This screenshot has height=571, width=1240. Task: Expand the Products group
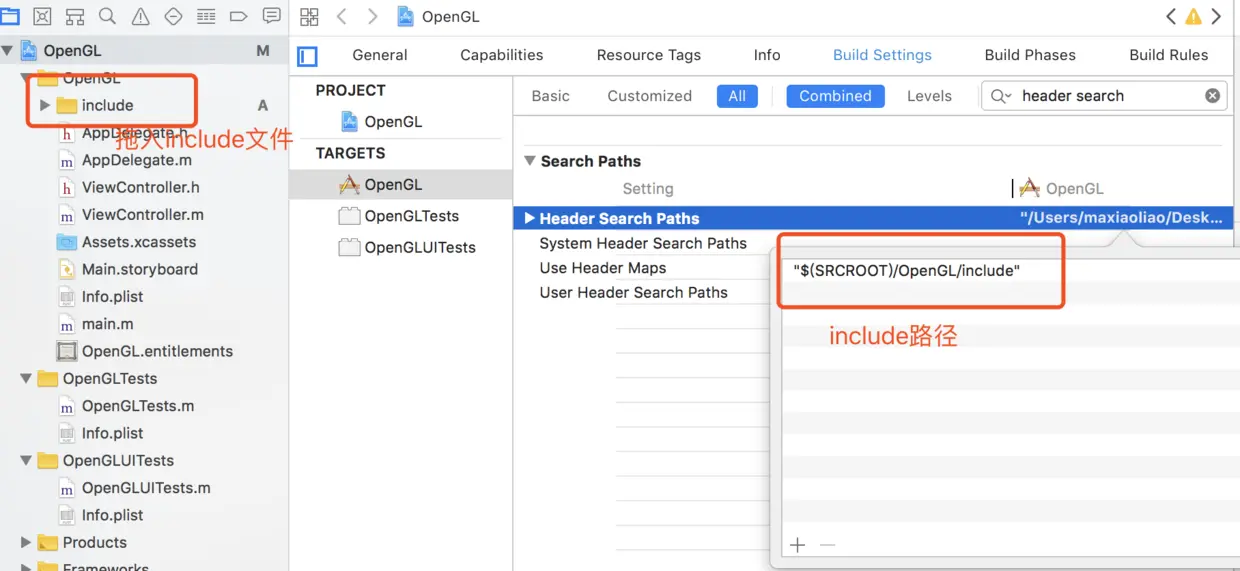pyautogui.click(x=26, y=542)
